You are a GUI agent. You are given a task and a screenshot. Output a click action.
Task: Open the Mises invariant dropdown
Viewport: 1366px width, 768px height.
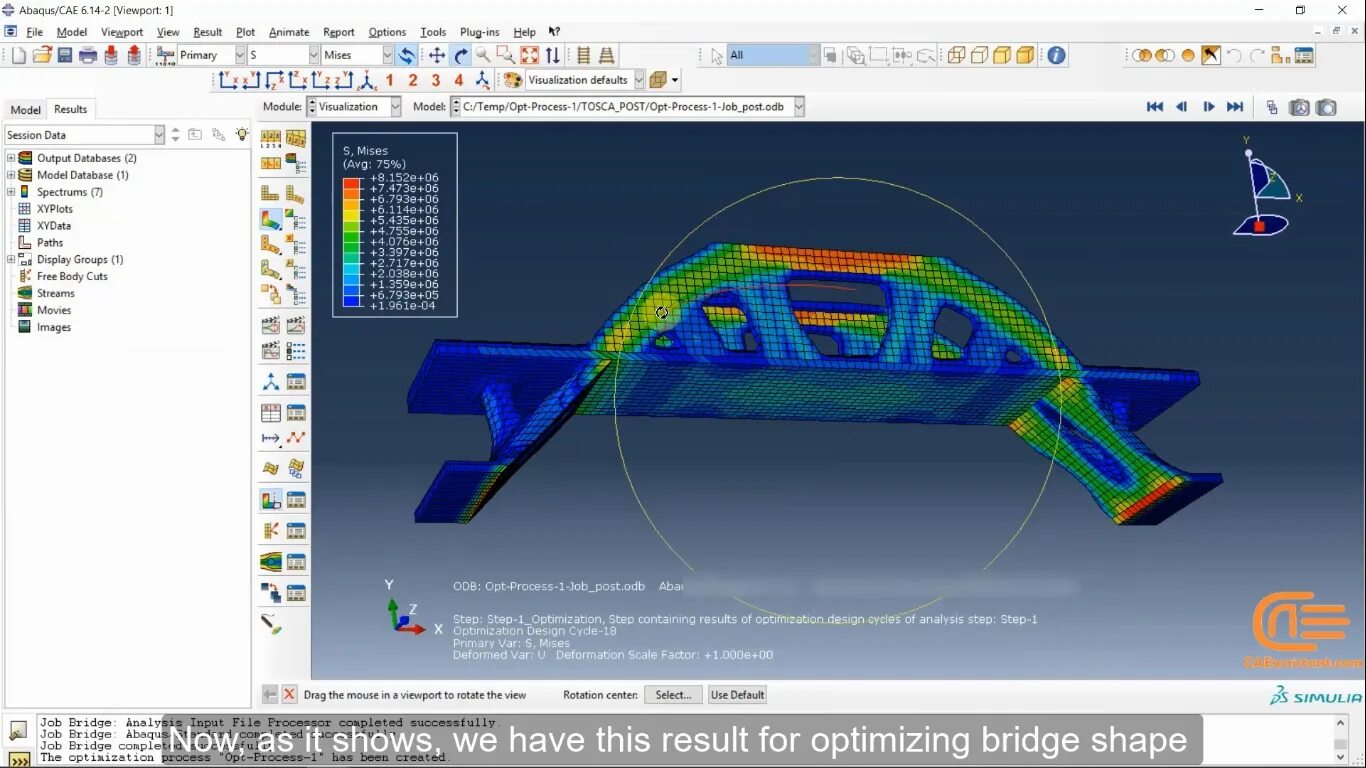tap(387, 55)
